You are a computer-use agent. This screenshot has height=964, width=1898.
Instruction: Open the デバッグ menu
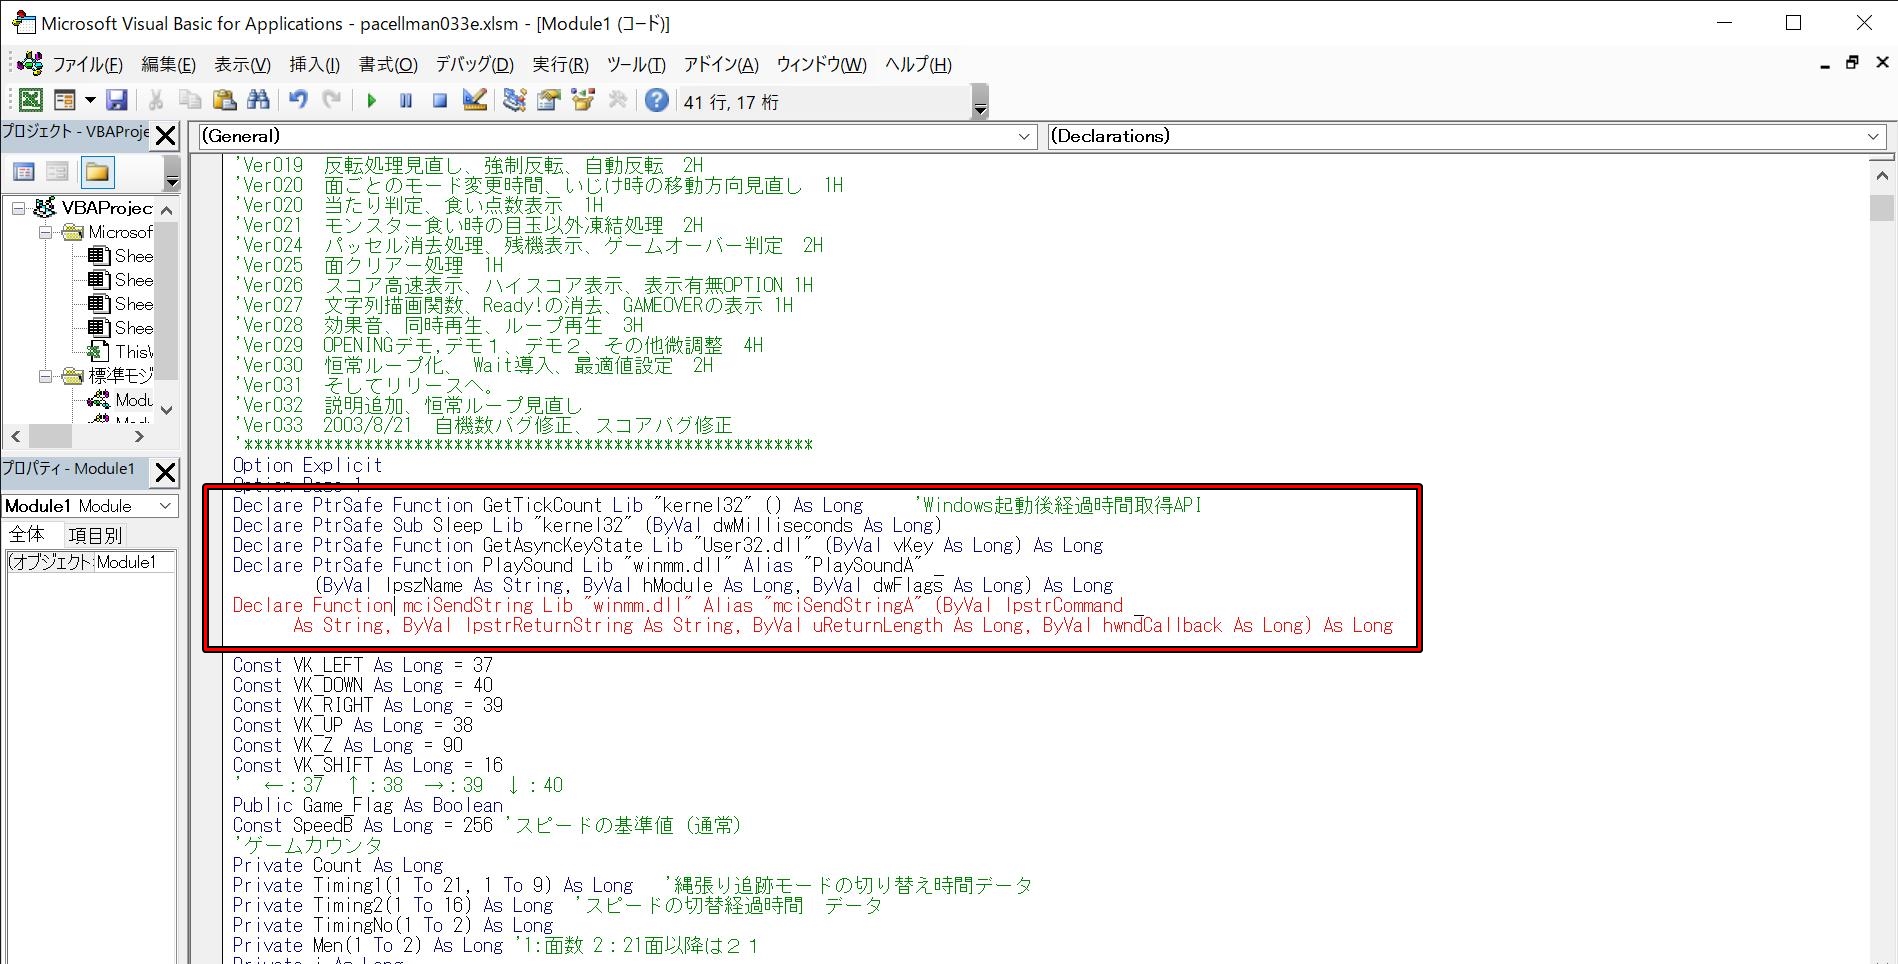474,64
